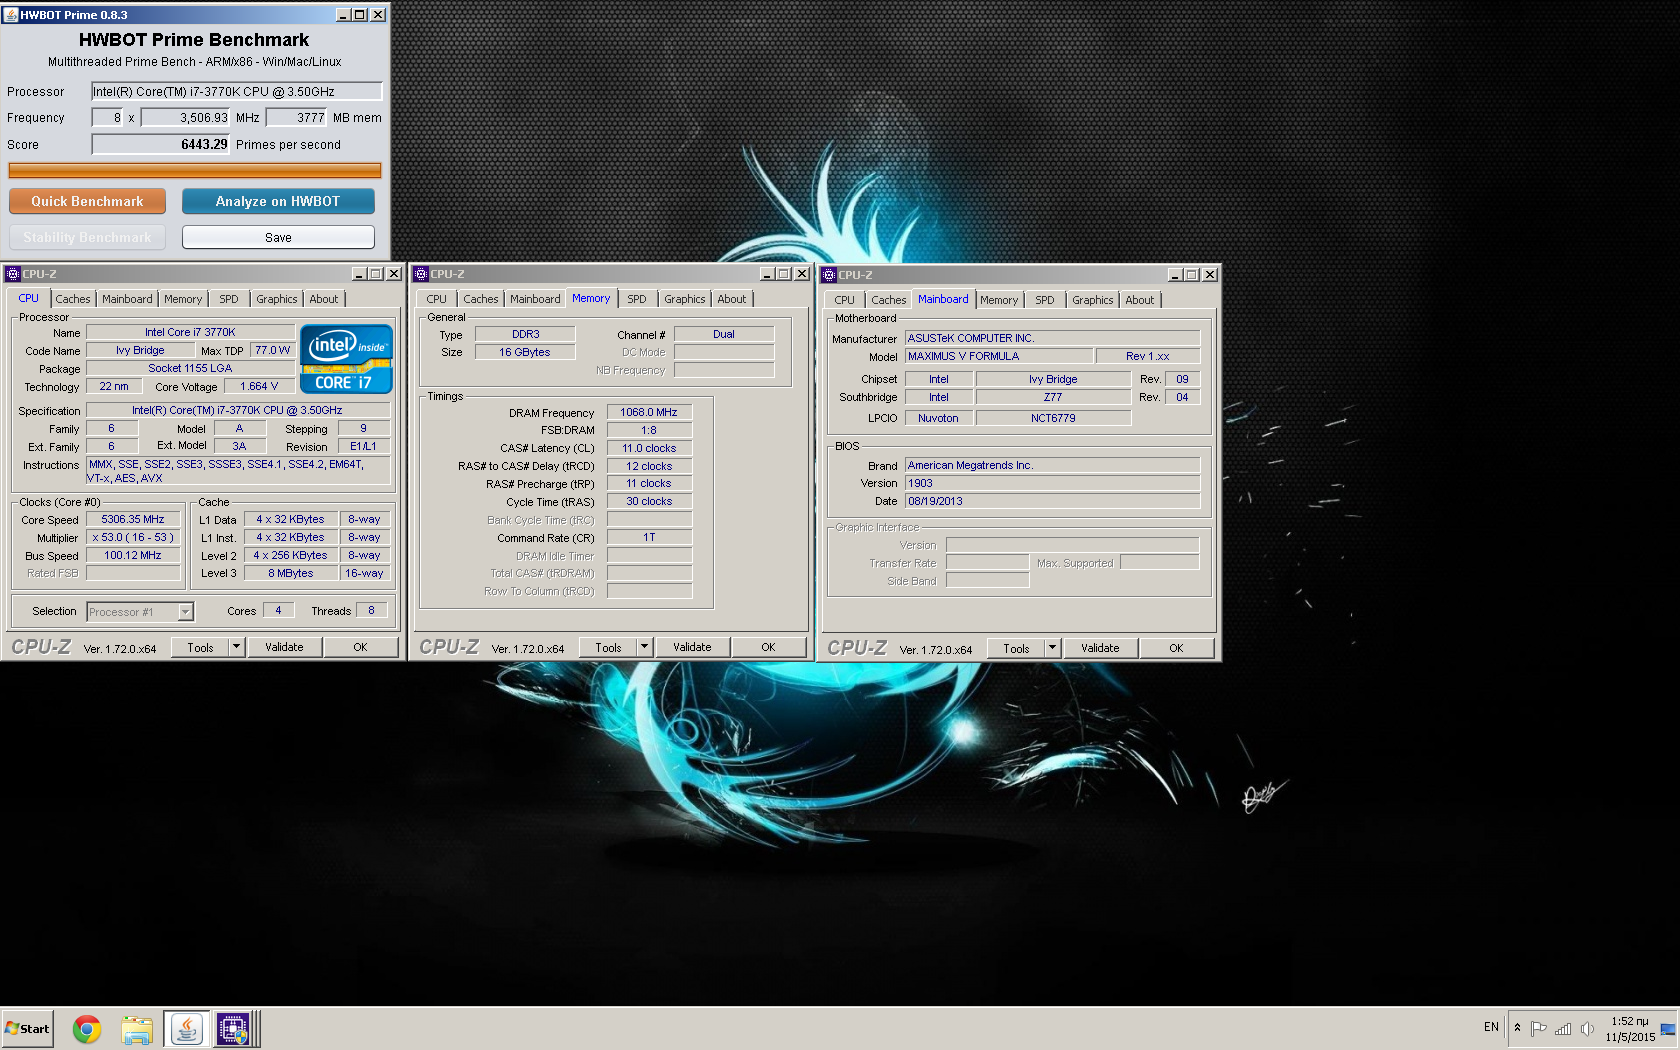Click the Start button

point(27,1029)
